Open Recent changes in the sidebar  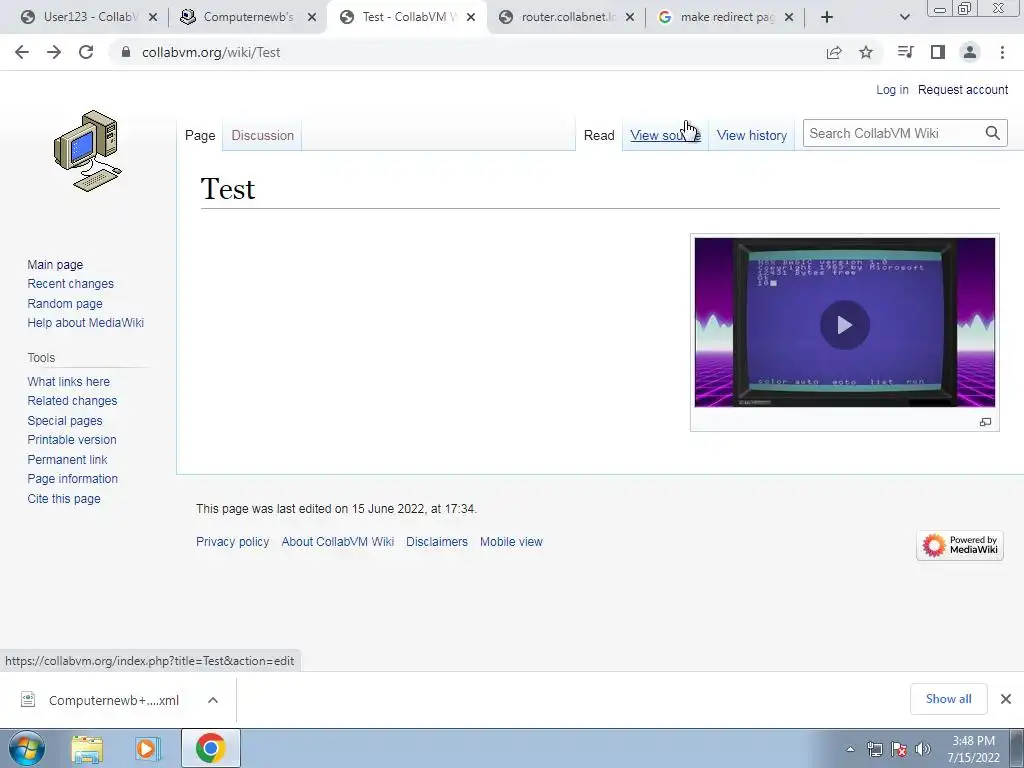coord(71,283)
